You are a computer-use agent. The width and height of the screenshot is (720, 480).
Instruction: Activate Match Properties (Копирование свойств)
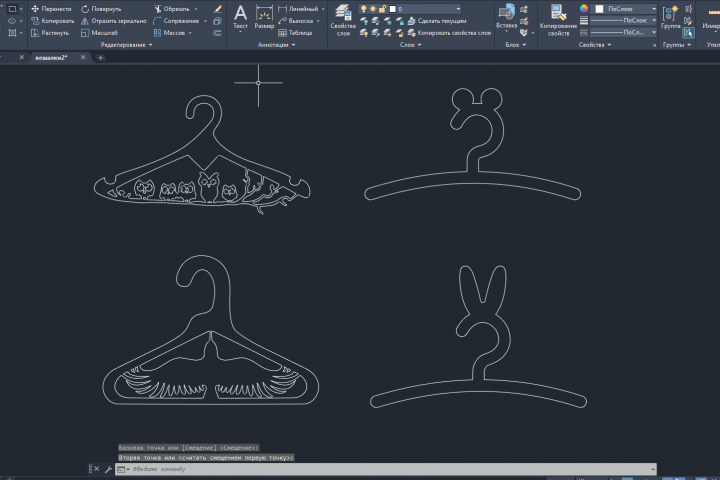(558, 20)
